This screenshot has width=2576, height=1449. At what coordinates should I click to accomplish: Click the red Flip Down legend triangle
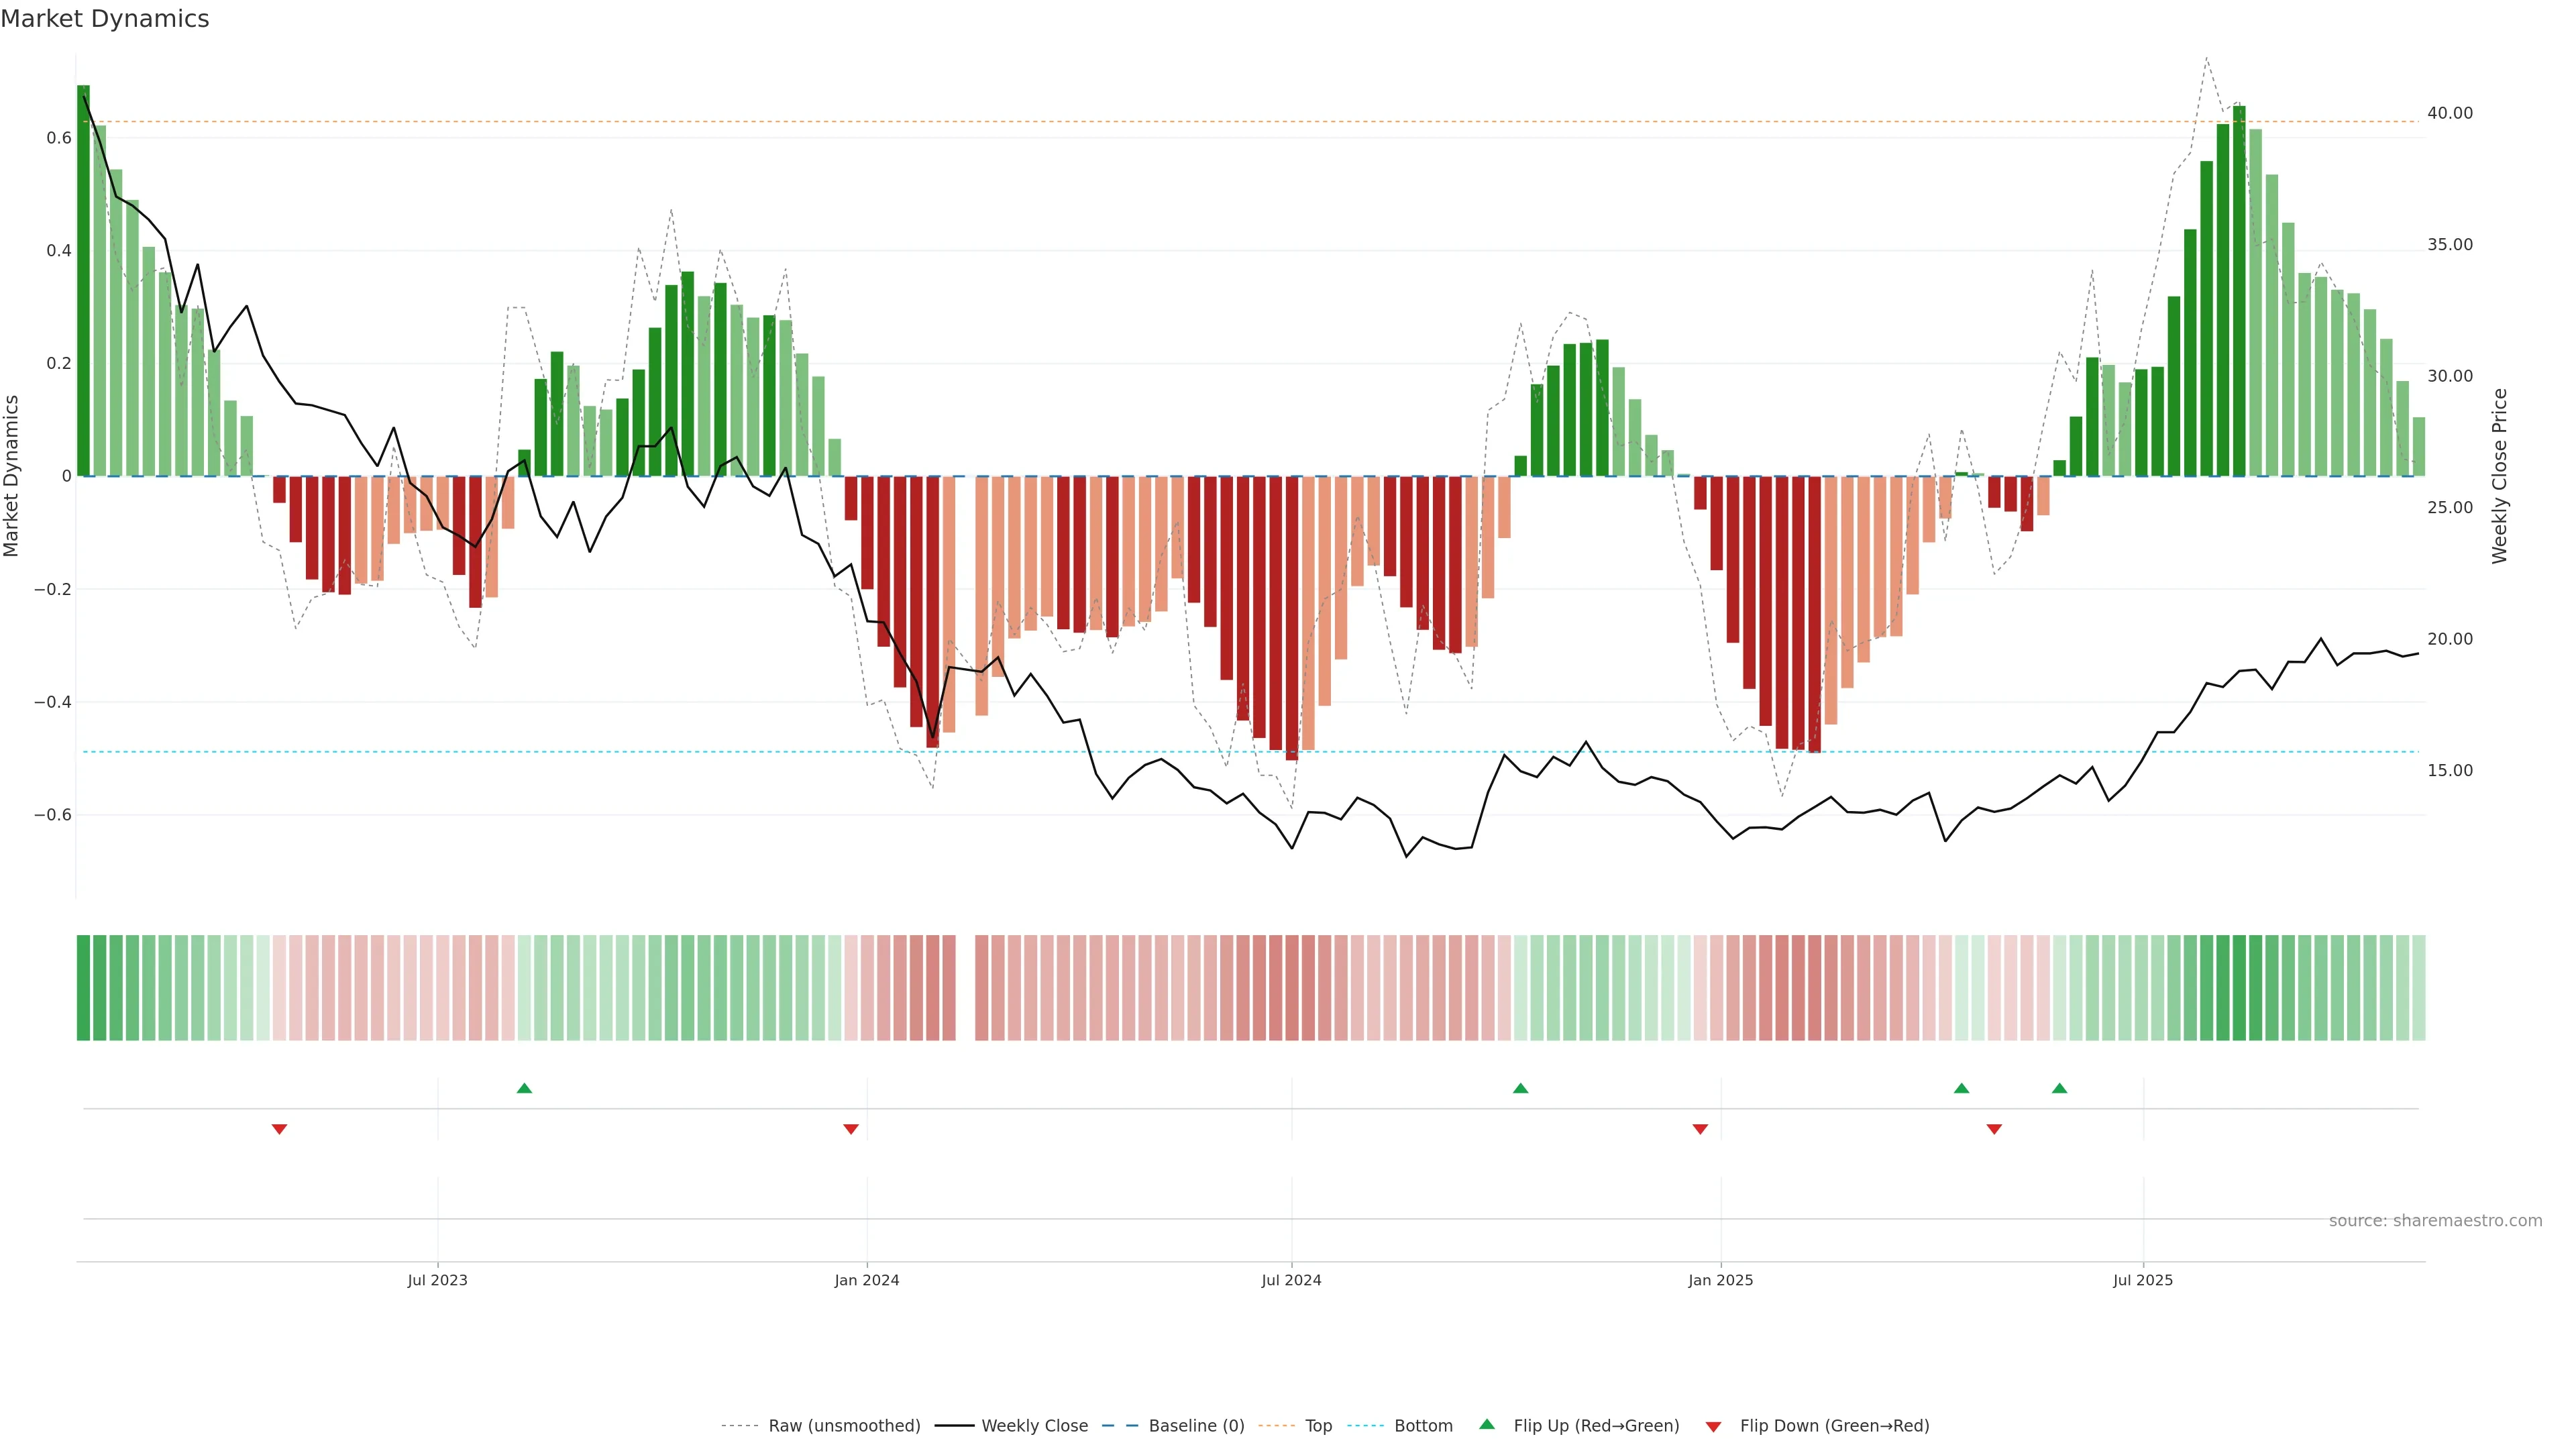1713,1426
